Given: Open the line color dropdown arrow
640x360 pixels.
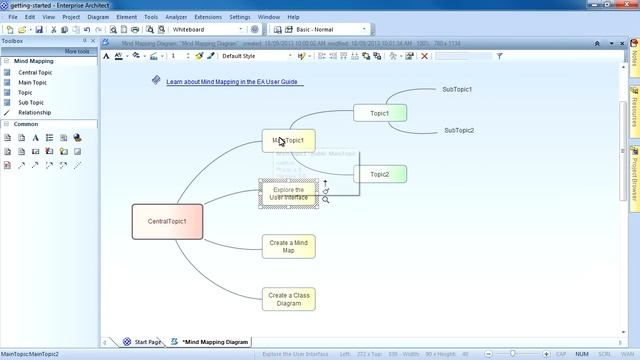Looking at the screenshot, I should pos(162,56).
